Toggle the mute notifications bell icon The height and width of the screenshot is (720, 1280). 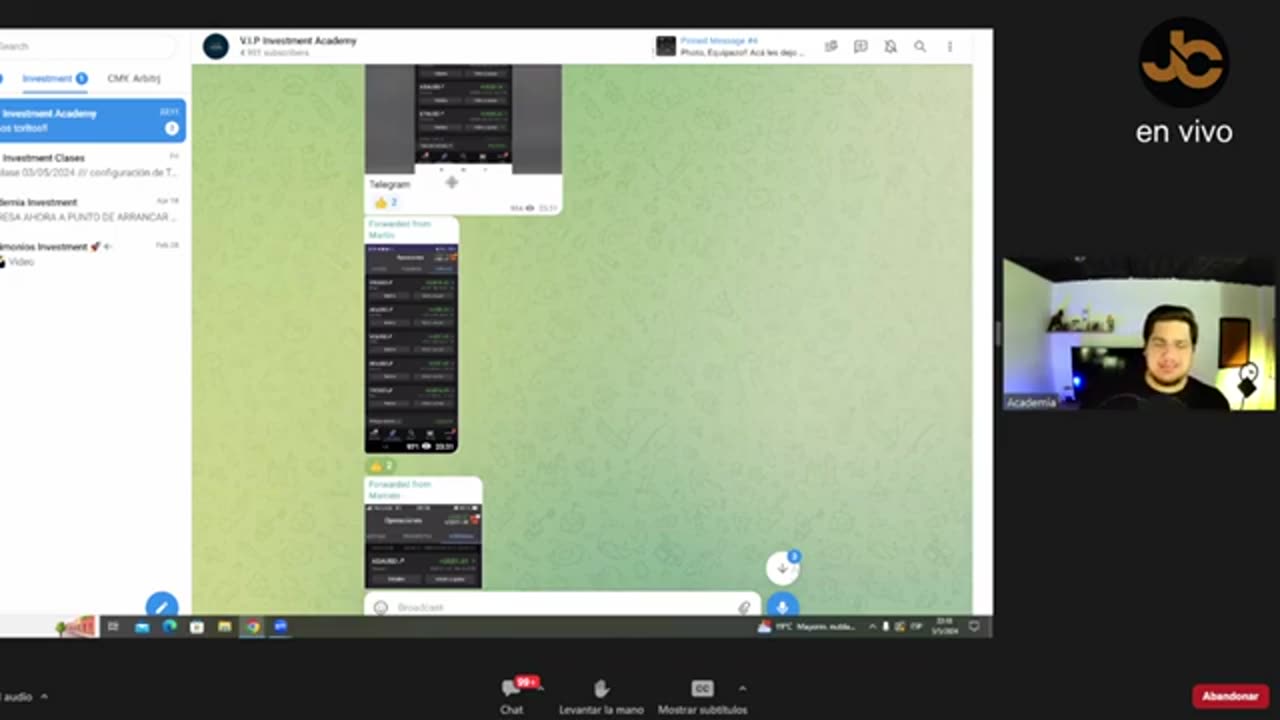click(x=890, y=46)
